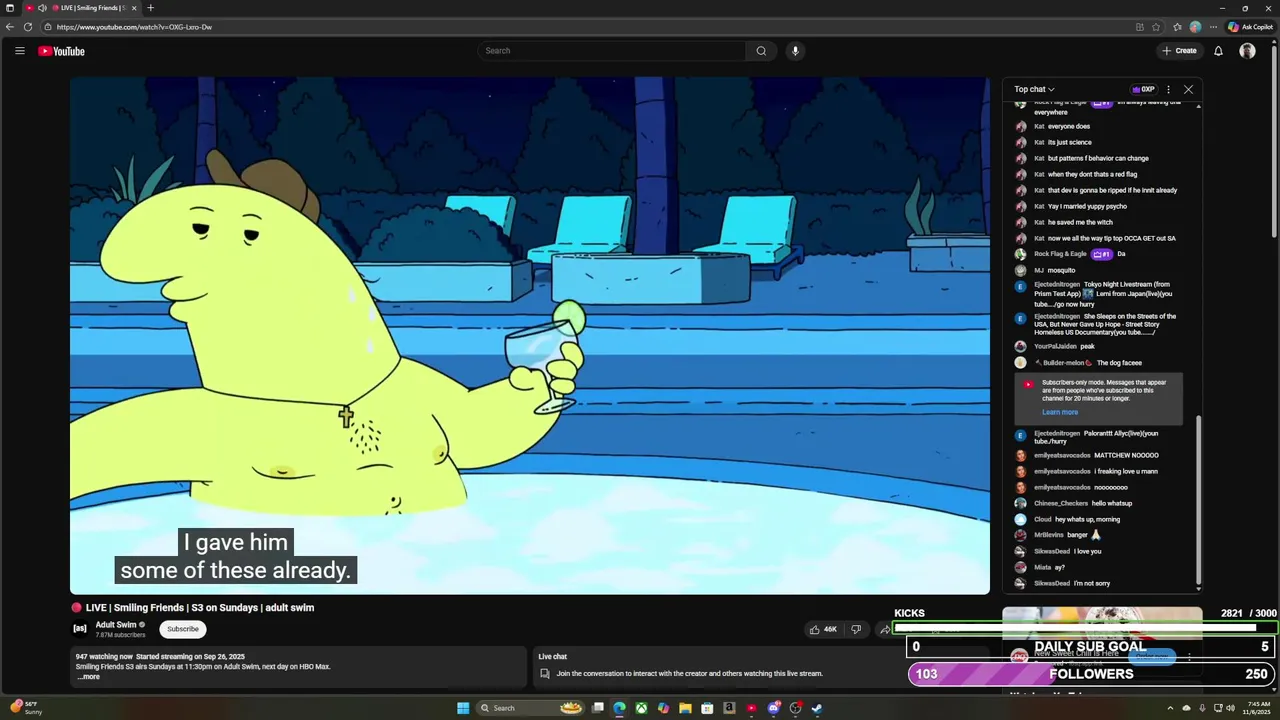The height and width of the screenshot is (720, 1280).
Task: Open Microsoft Edge from the taskbar
Action: tap(619, 708)
